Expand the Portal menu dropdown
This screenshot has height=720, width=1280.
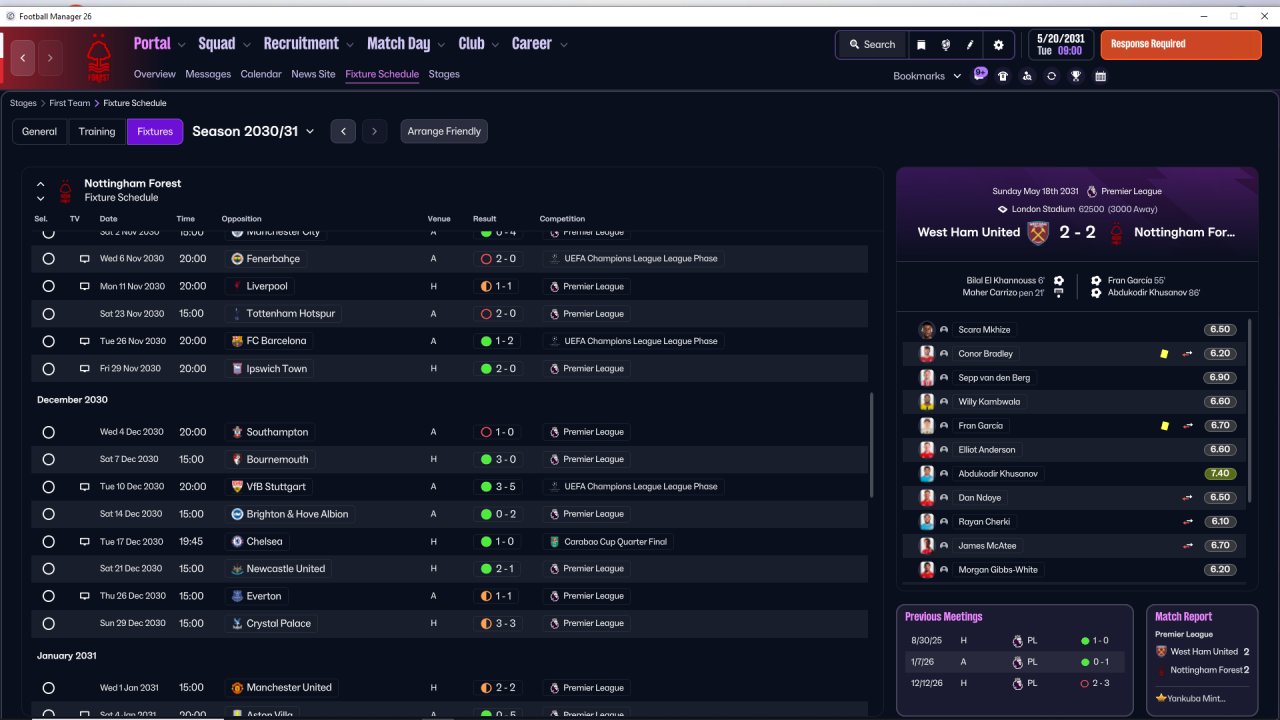click(181, 45)
